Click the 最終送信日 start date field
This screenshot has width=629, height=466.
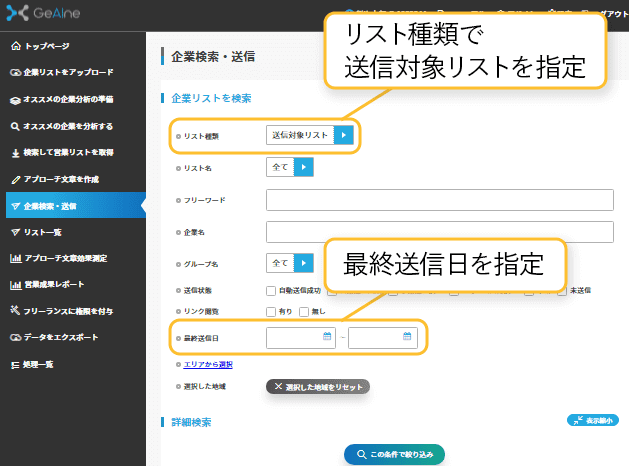coord(301,338)
